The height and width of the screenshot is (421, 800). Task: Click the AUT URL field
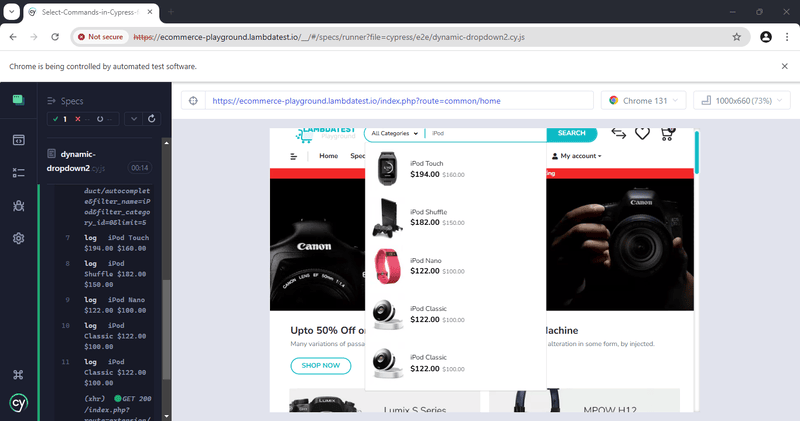(x=399, y=101)
